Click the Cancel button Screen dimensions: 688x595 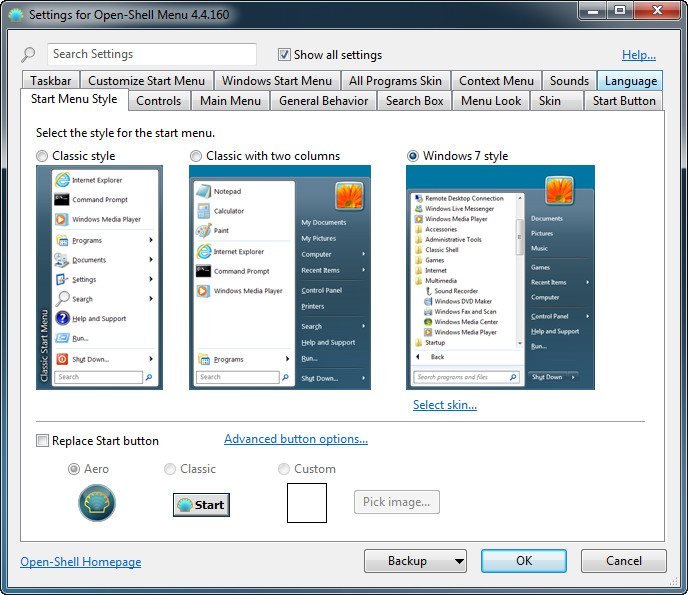(624, 561)
